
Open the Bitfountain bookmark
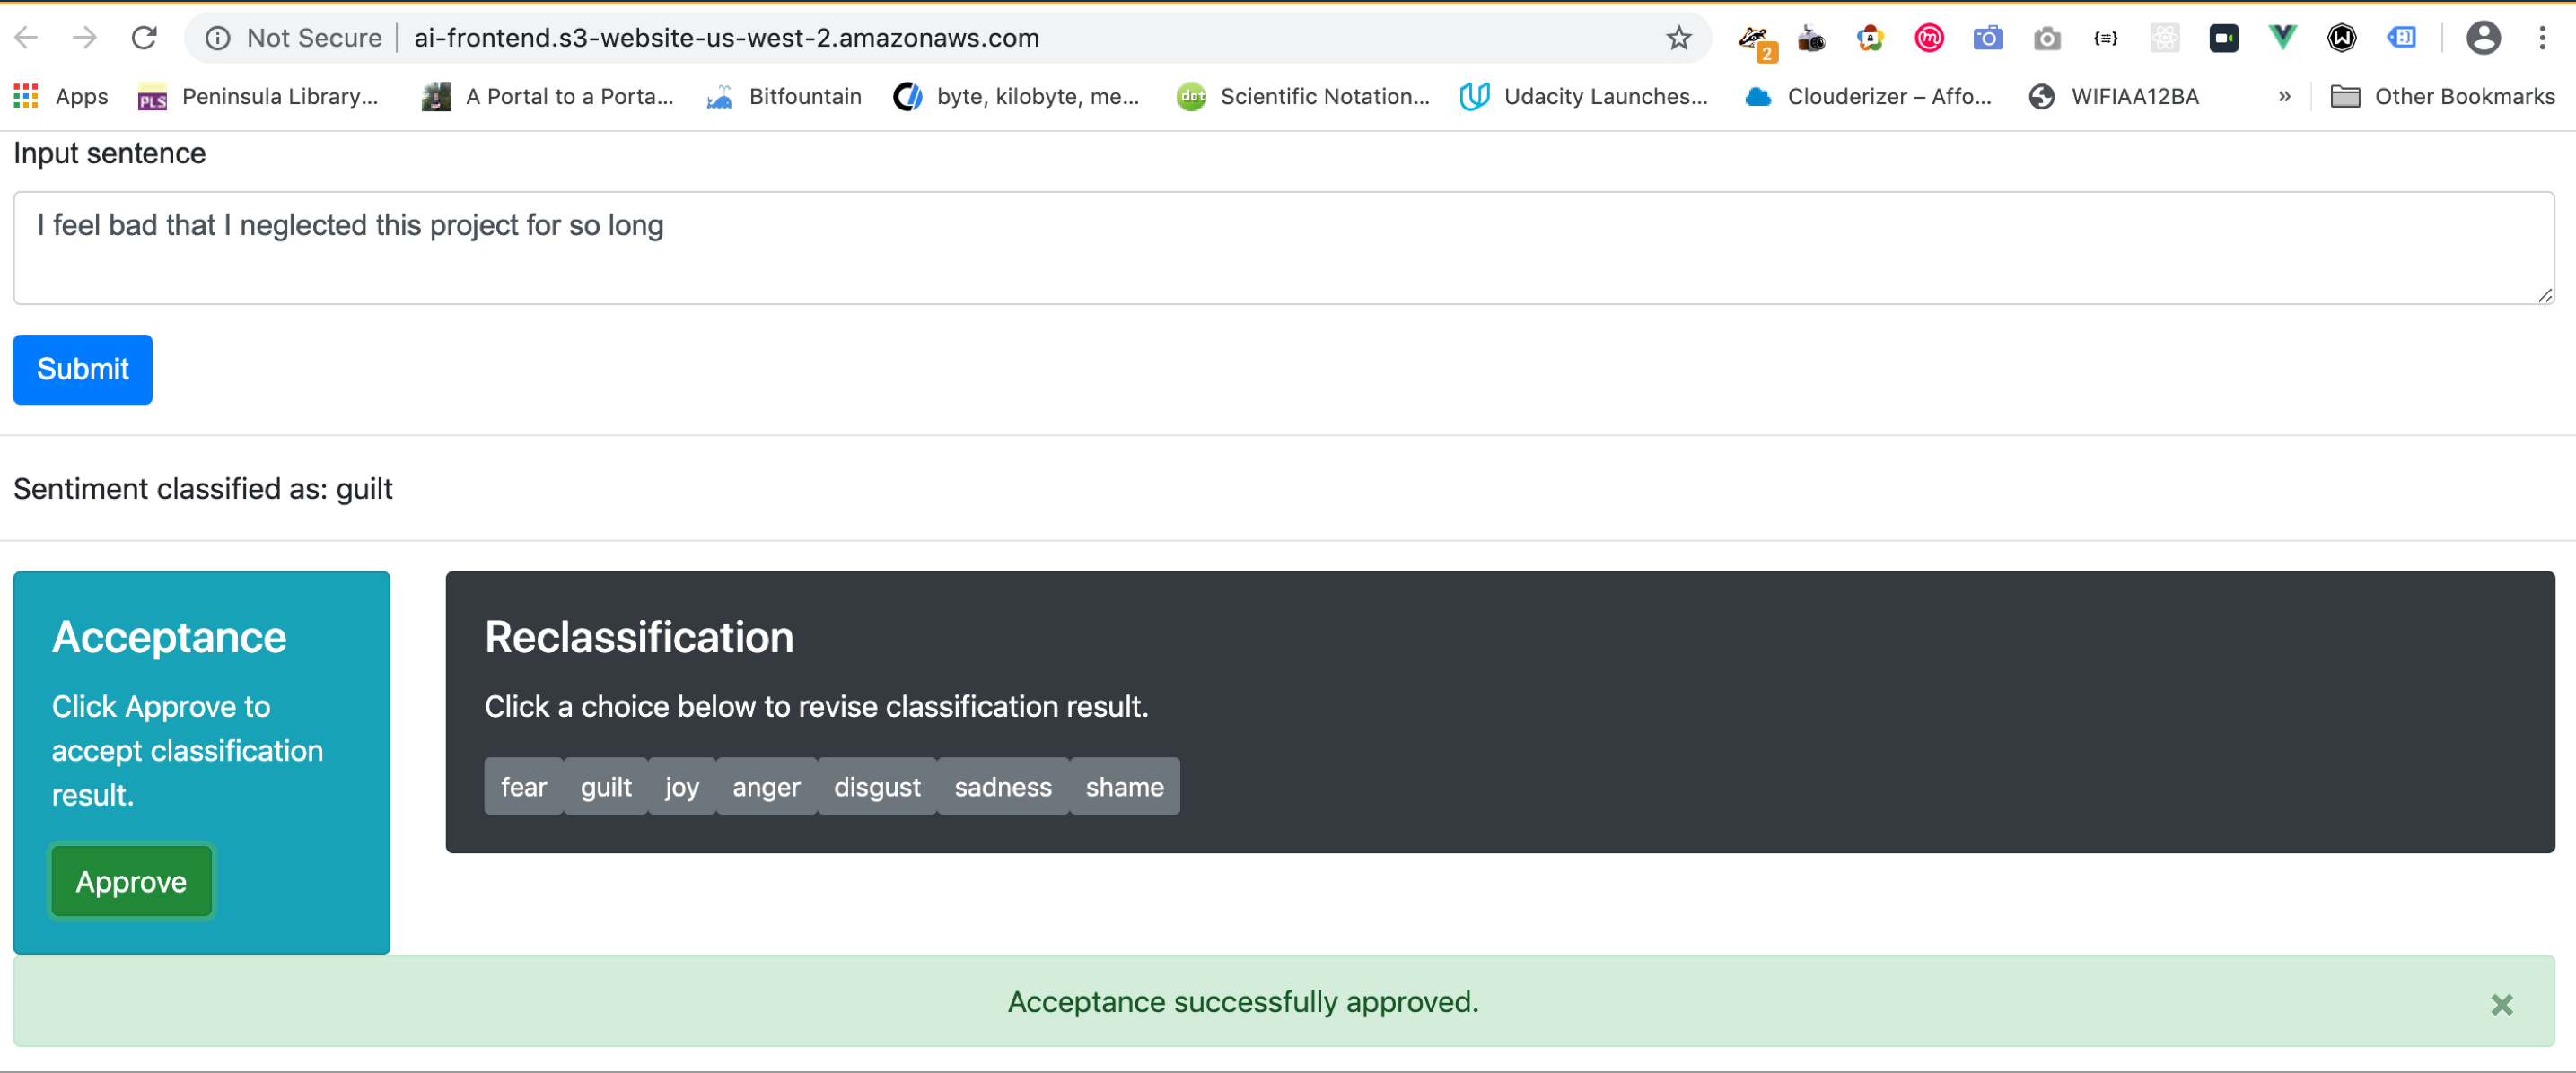[x=784, y=96]
